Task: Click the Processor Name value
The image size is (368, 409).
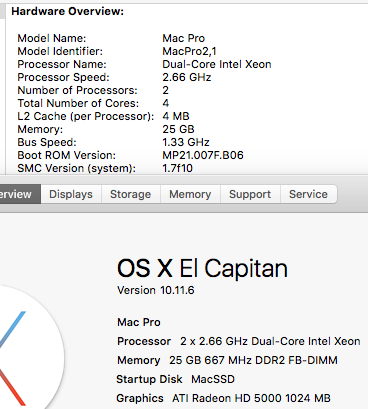Action: click(x=217, y=64)
